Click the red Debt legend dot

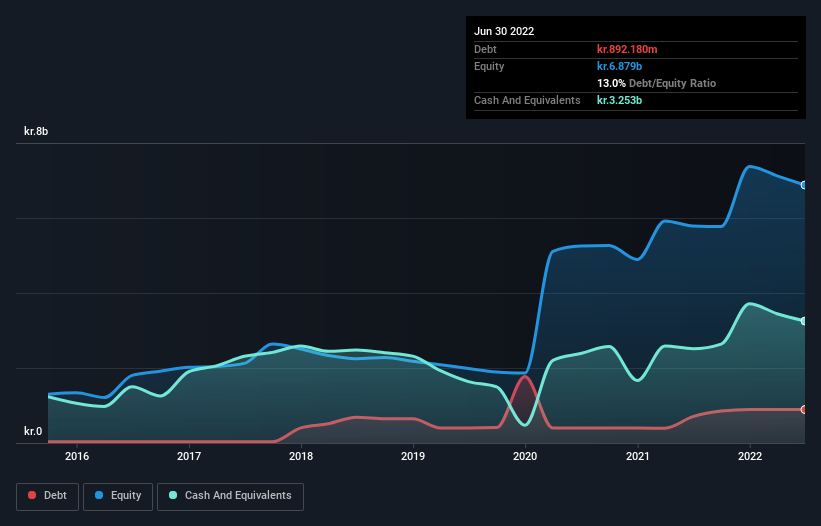(x=32, y=495)
